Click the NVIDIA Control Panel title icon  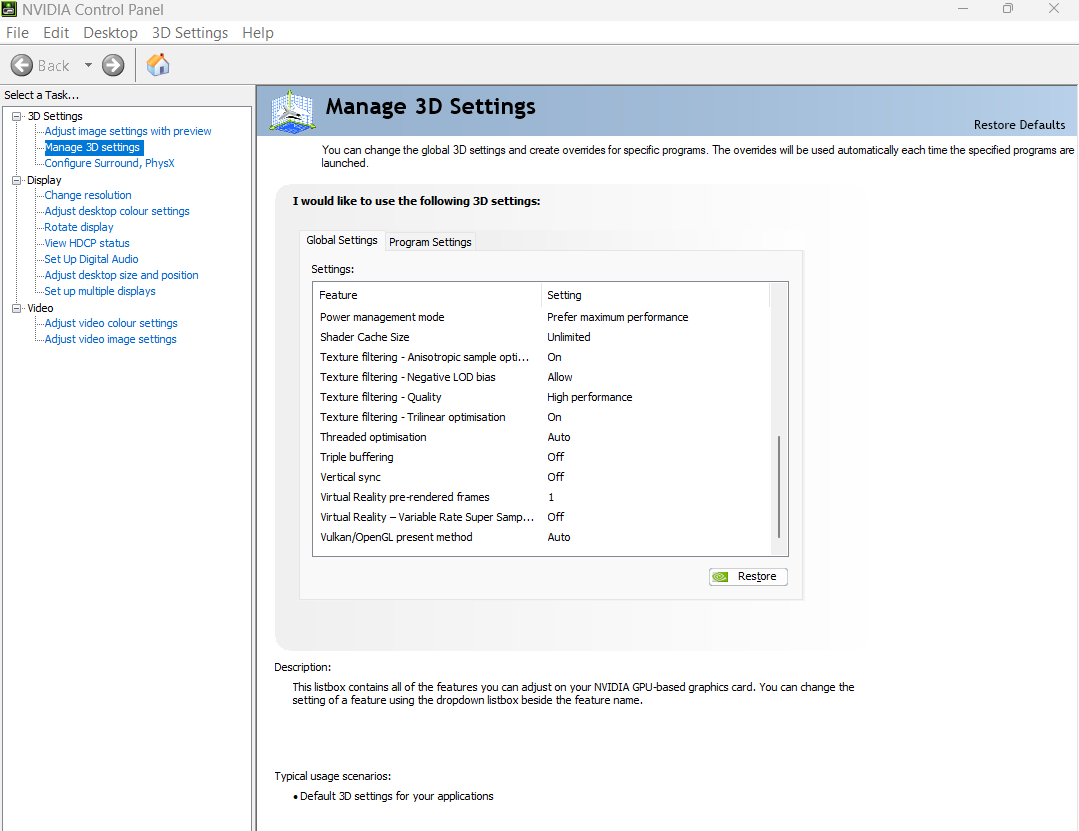point(9,10)
